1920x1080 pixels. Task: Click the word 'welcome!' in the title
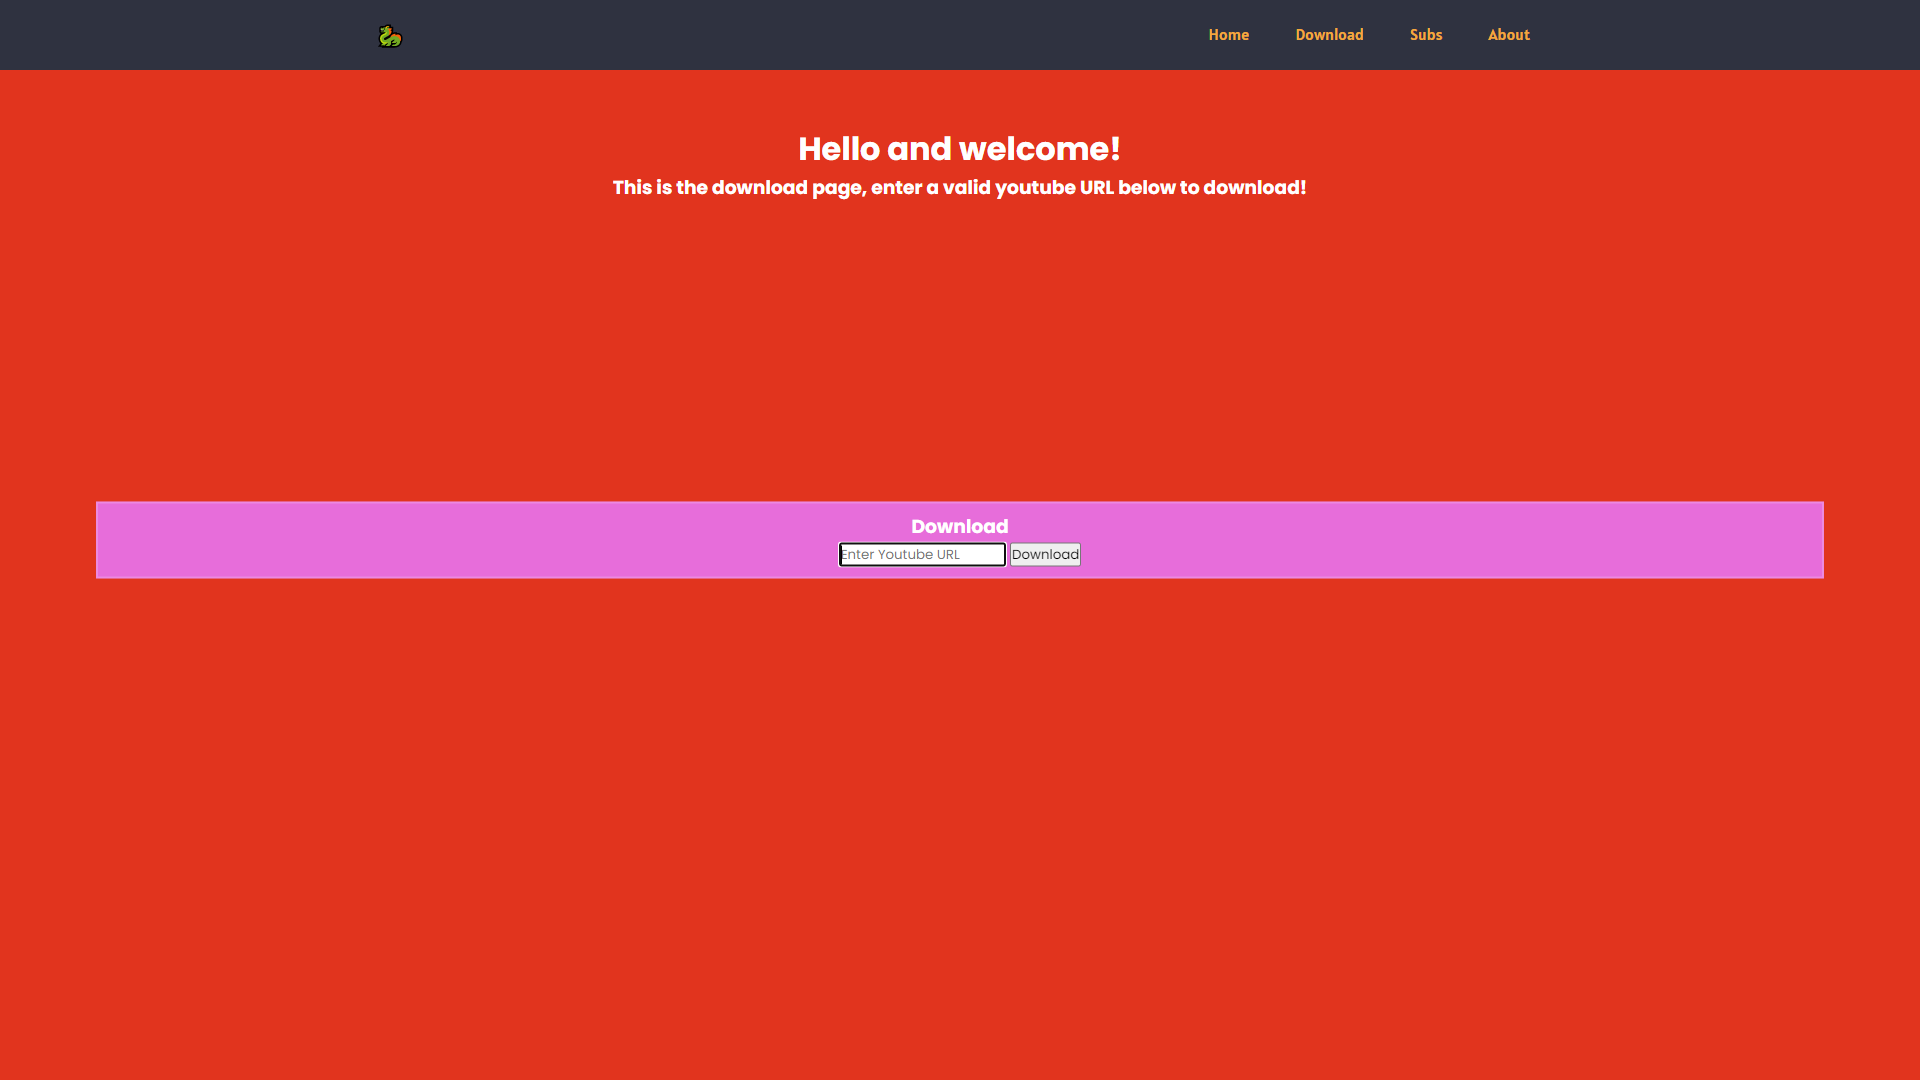click(x=1039, y=149)
